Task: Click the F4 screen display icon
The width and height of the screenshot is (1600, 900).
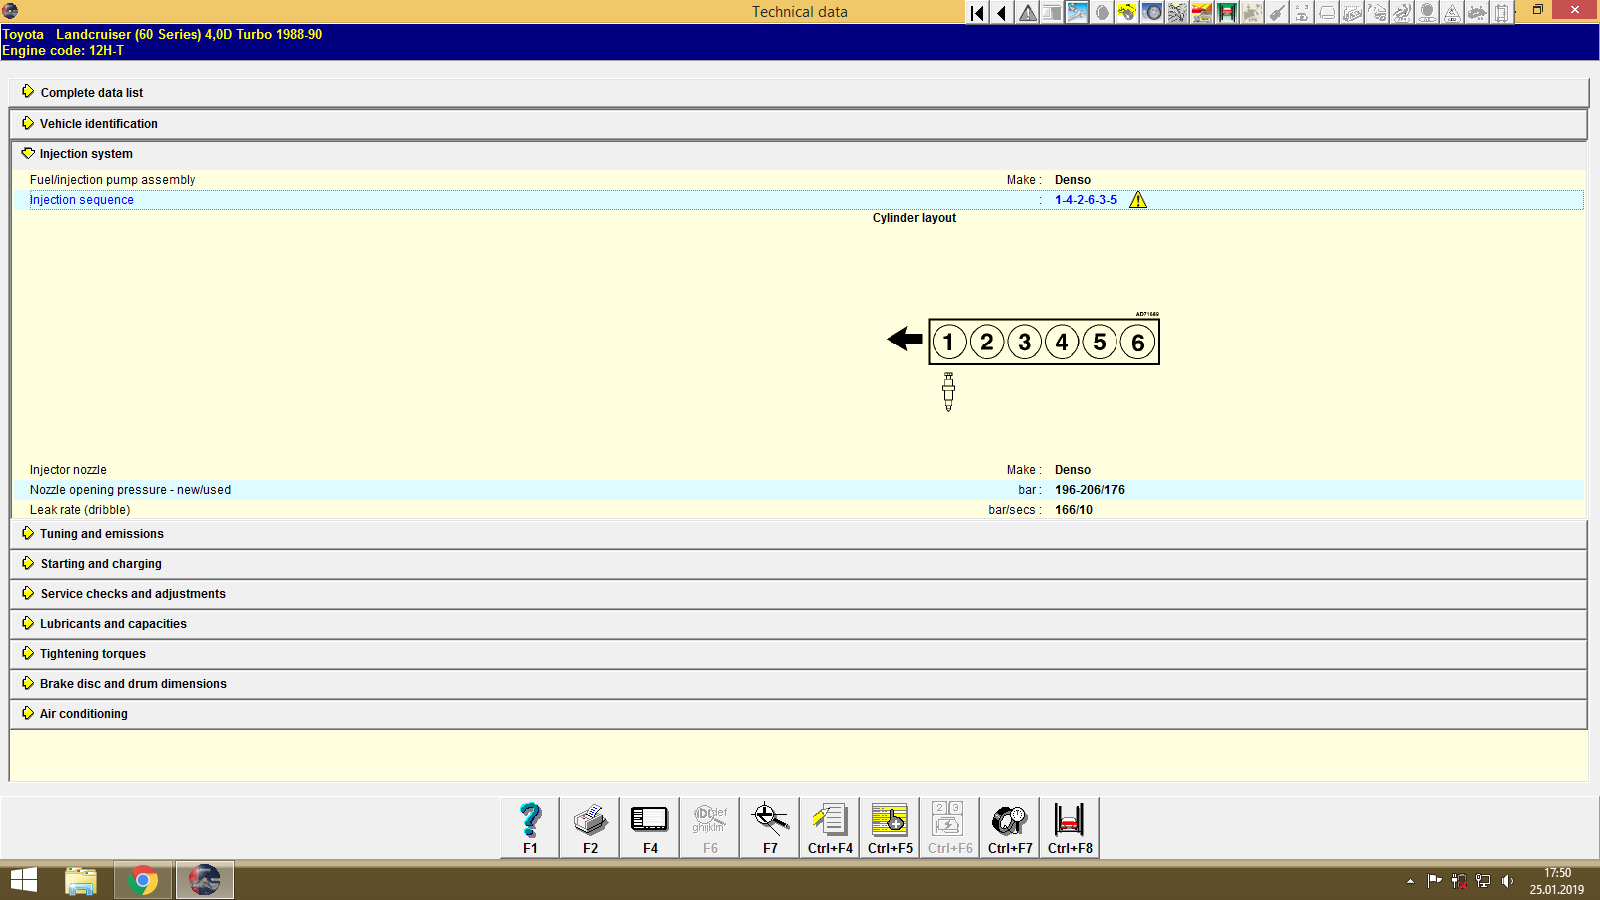Action: coord(650,827)
